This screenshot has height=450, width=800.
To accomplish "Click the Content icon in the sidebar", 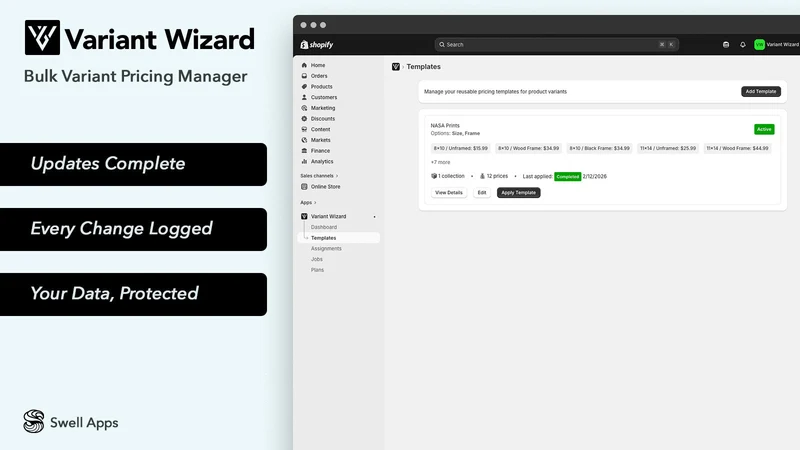I will click(304, 130).
